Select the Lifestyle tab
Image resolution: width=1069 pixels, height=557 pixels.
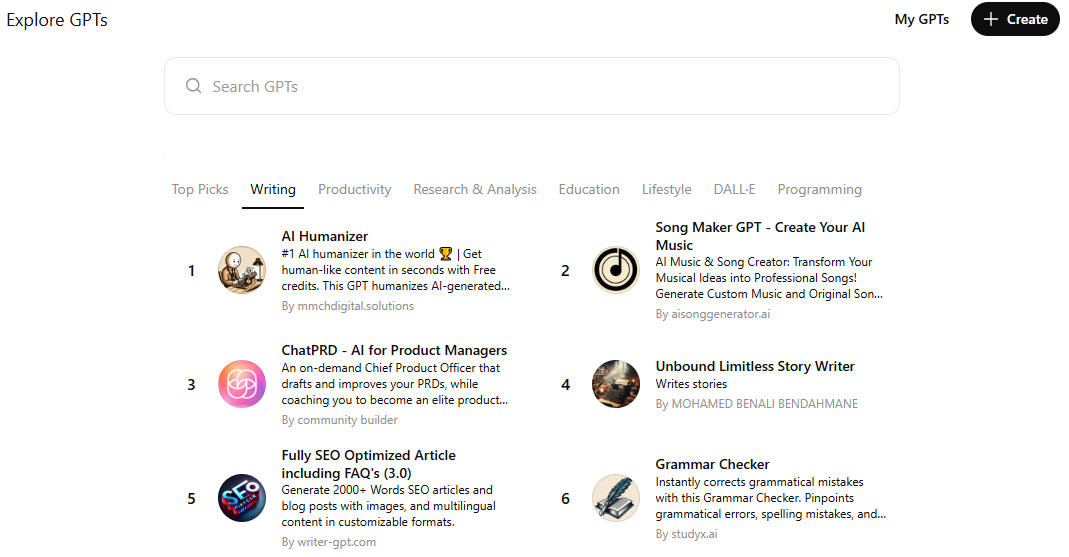point(666,189)
